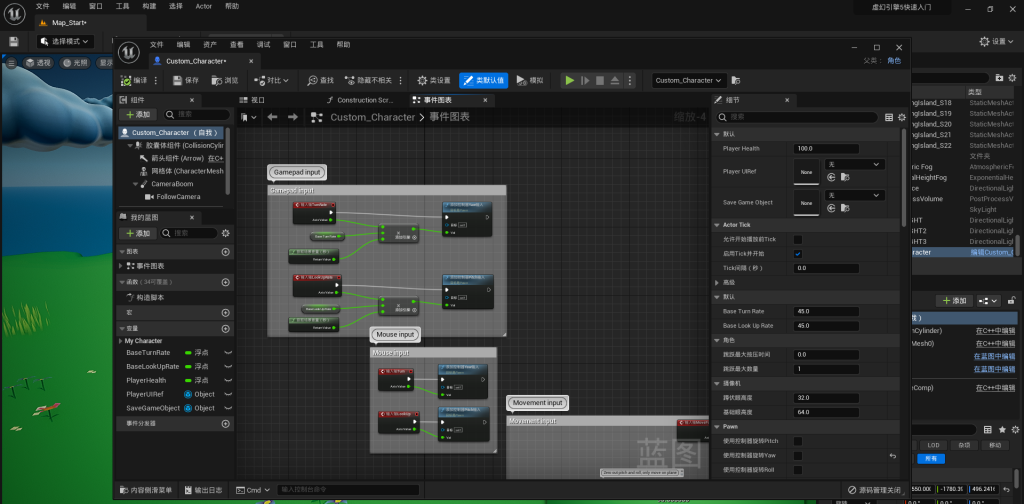Click the console command input box
This screenshot has width=1024, height=504.
(x=348, y=490)
